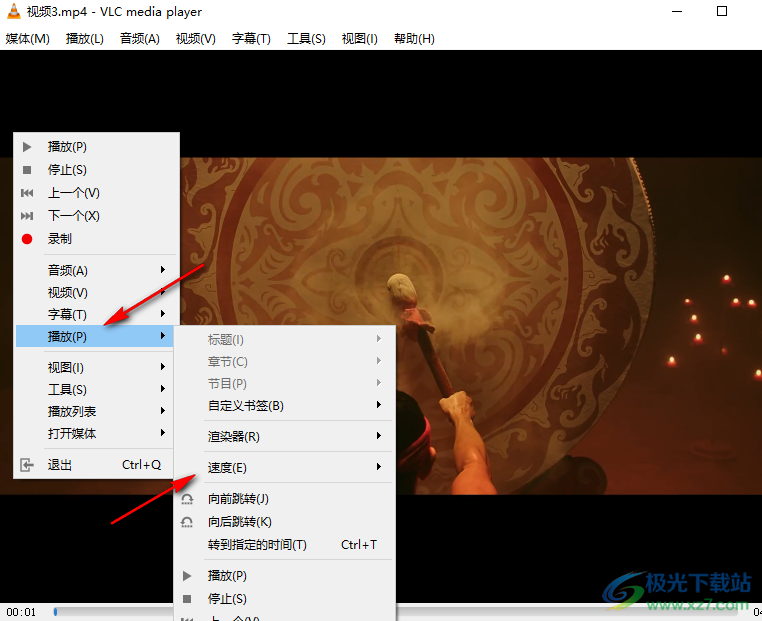
Task: Open the 视频(V) menu in menu bar
Action: click(196, 38)
